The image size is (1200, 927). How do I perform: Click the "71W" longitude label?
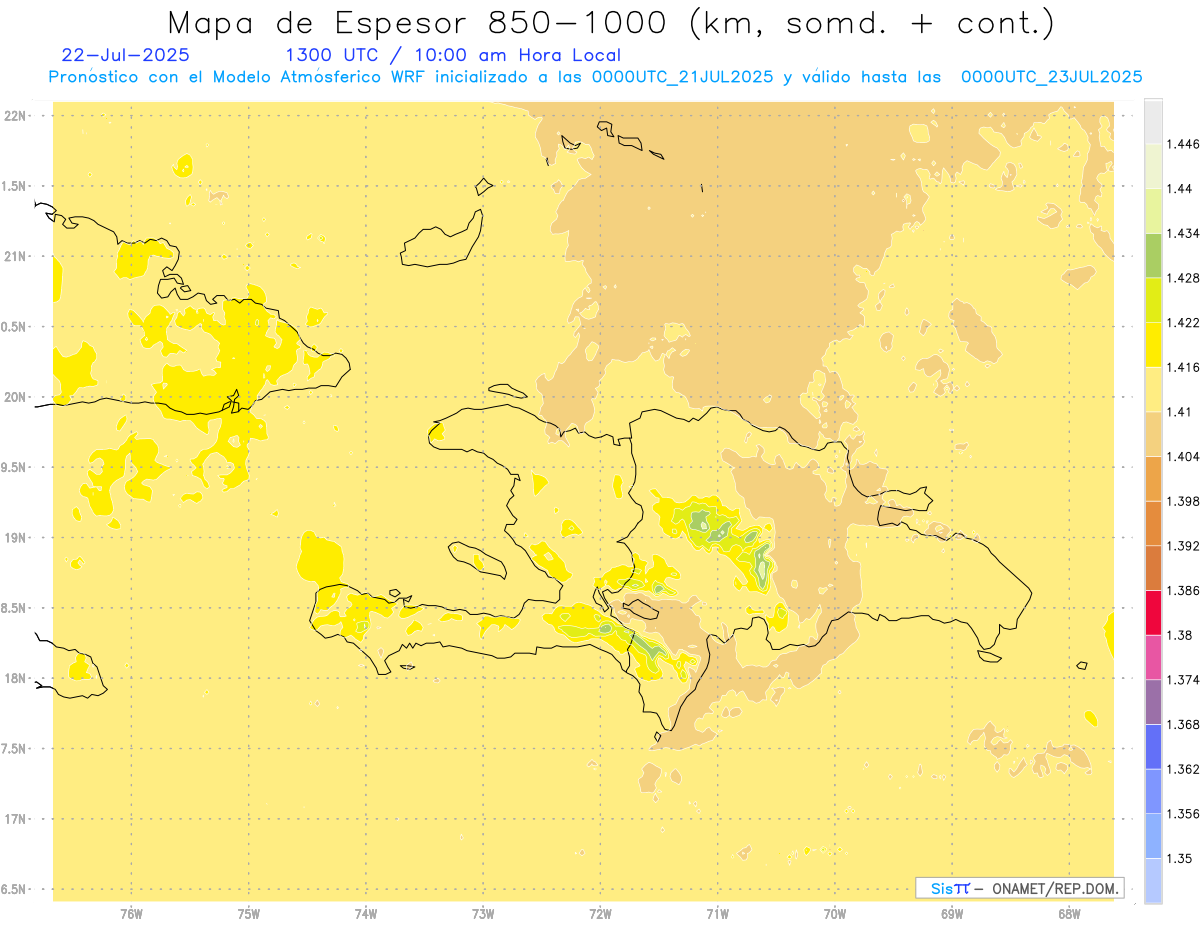tap(717, 914)
